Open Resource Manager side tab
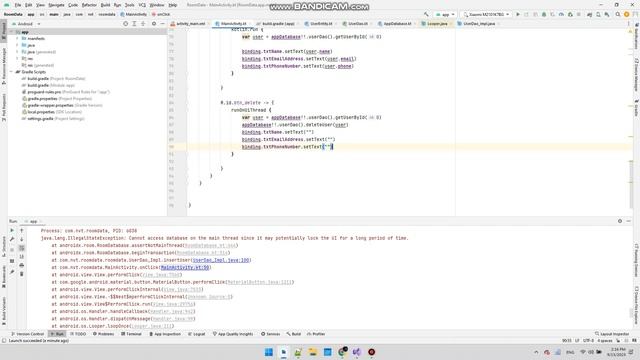Screen dimensions: 640x360 tap(4, 65)
